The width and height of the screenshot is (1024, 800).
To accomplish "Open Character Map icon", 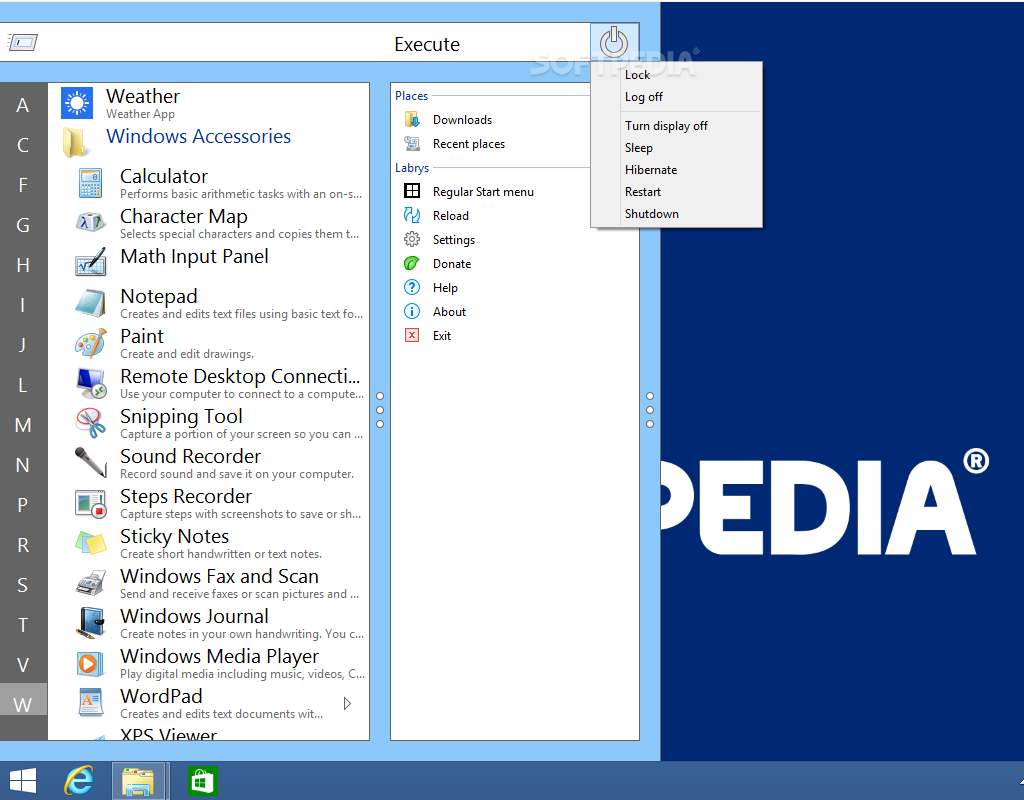I will click(90, 222).
